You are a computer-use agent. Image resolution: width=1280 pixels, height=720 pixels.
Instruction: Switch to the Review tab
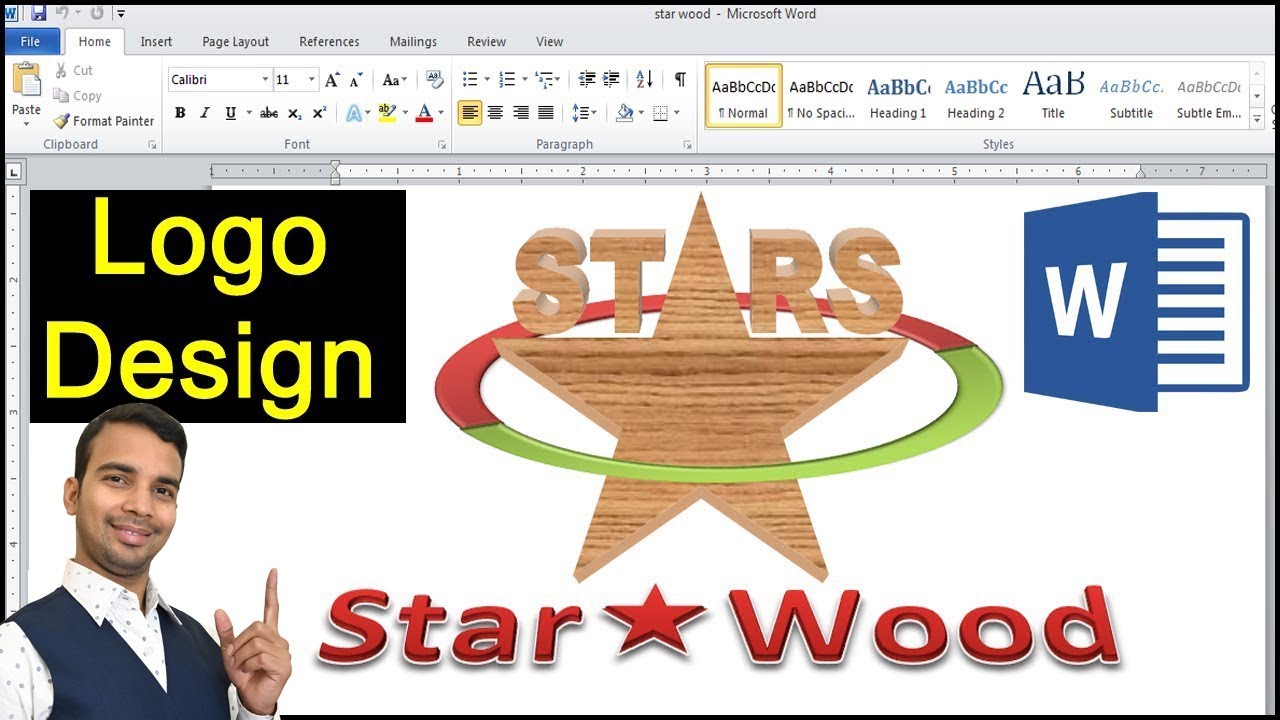[487, 42]
